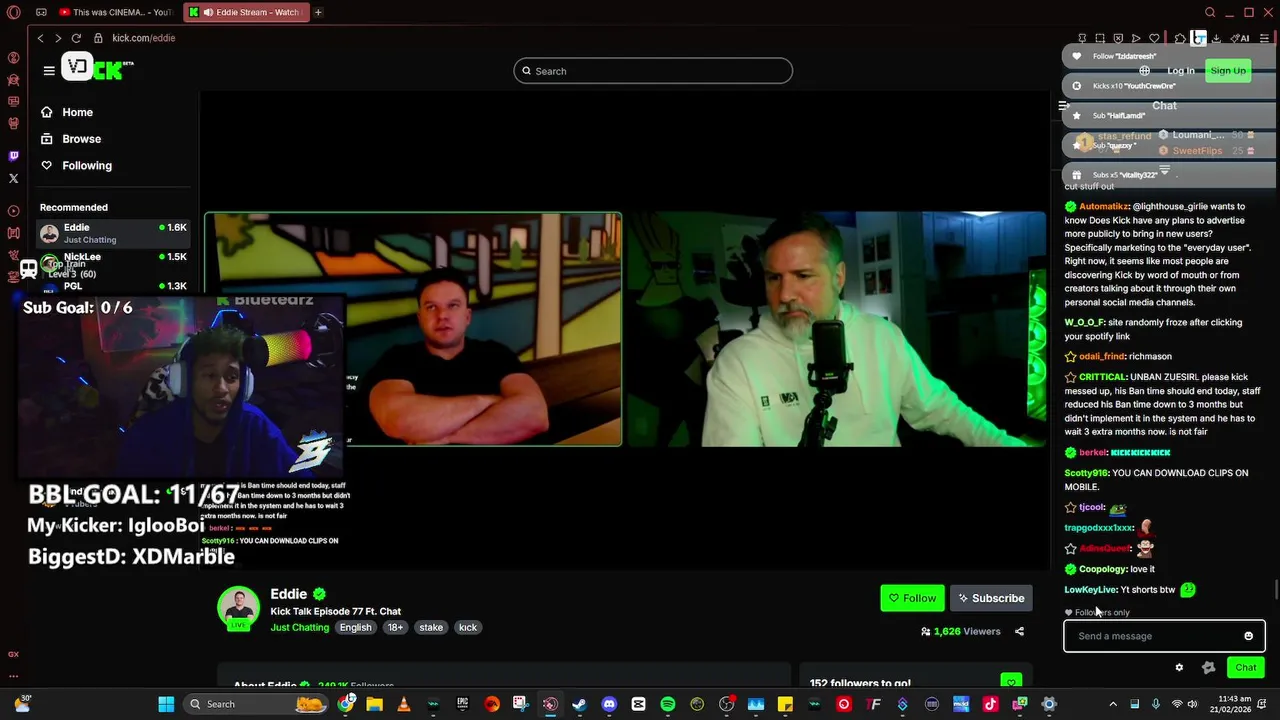1280x720 pixels.
Task: Open new browser tab with plus
Action: 318,12
